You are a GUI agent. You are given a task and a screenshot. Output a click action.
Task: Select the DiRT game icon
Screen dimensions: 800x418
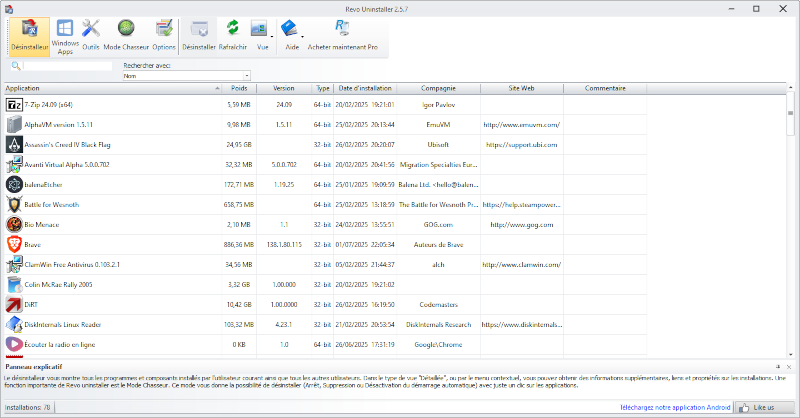(x=14, y=304)
